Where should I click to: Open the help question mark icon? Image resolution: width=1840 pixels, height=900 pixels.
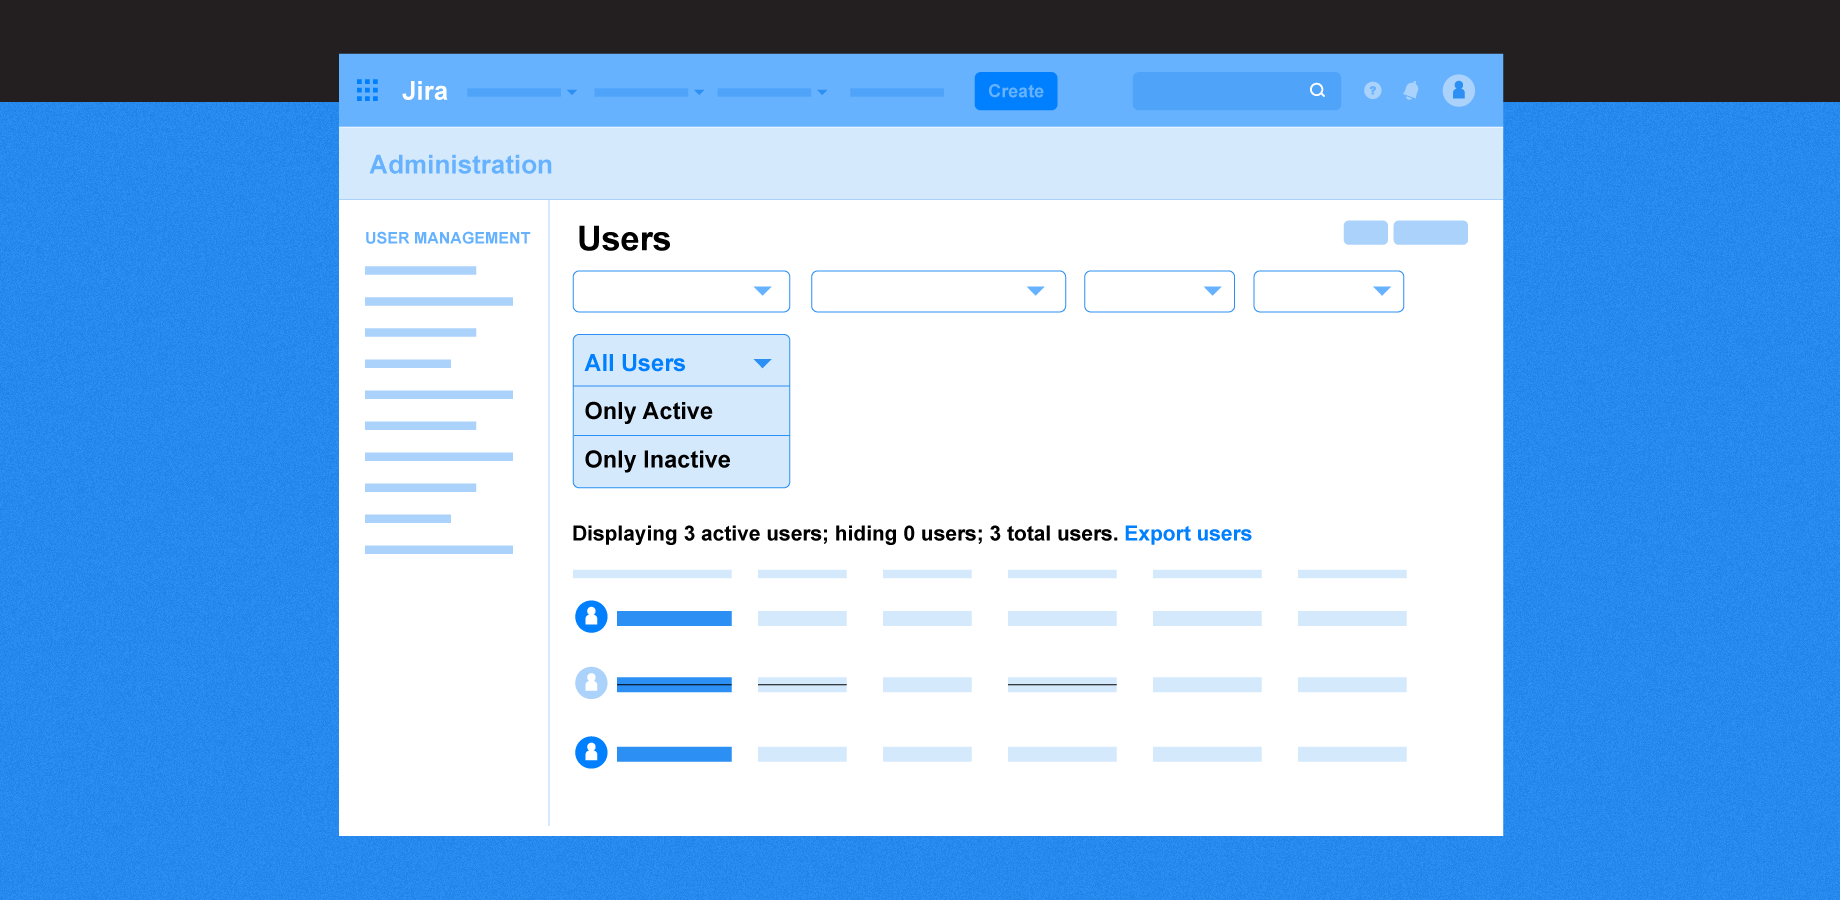[x=1373, y=91]
